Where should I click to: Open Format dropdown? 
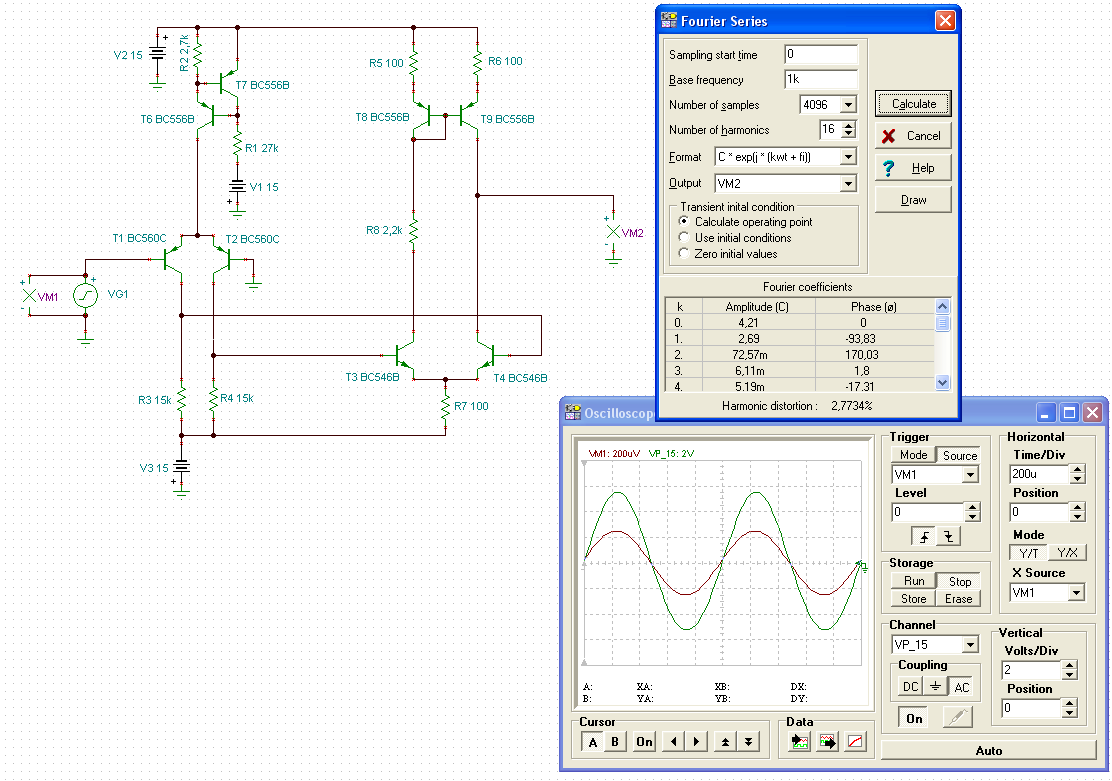(x=848, y=157)
